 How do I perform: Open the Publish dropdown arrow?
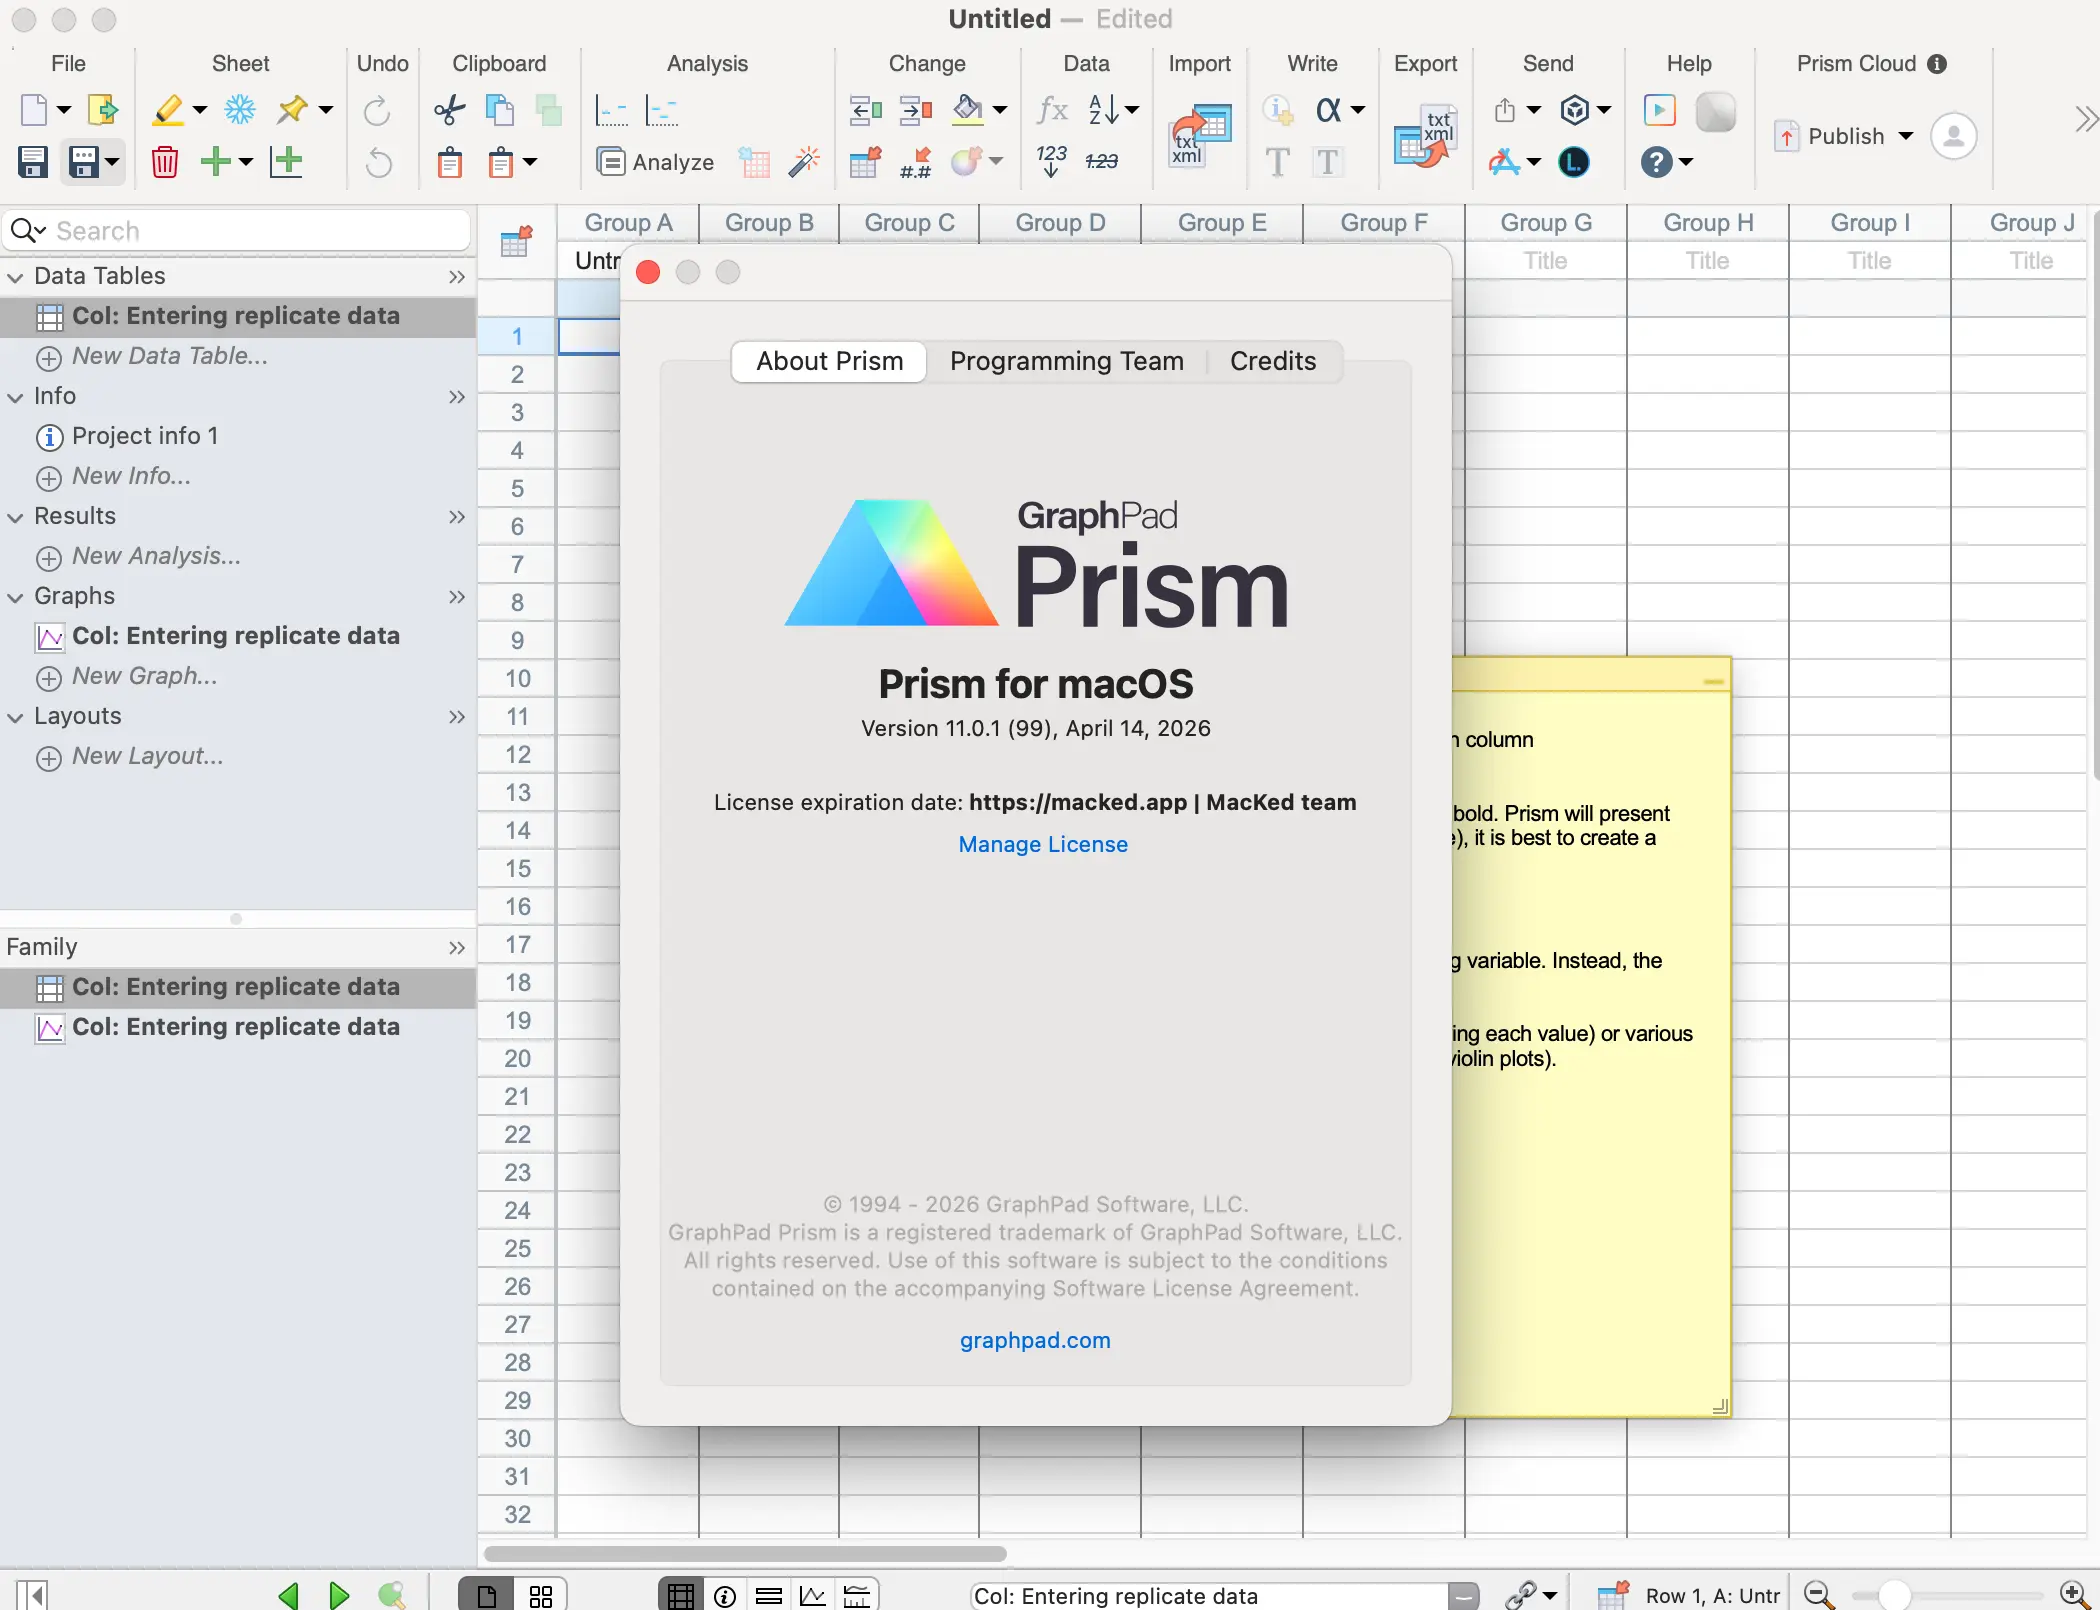tap(1906, 136)
